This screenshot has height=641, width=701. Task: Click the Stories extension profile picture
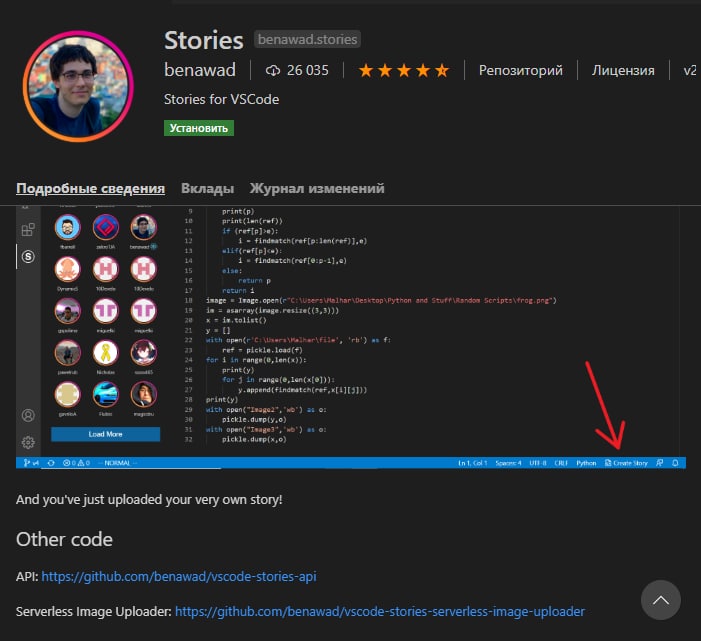coord(78,86)
